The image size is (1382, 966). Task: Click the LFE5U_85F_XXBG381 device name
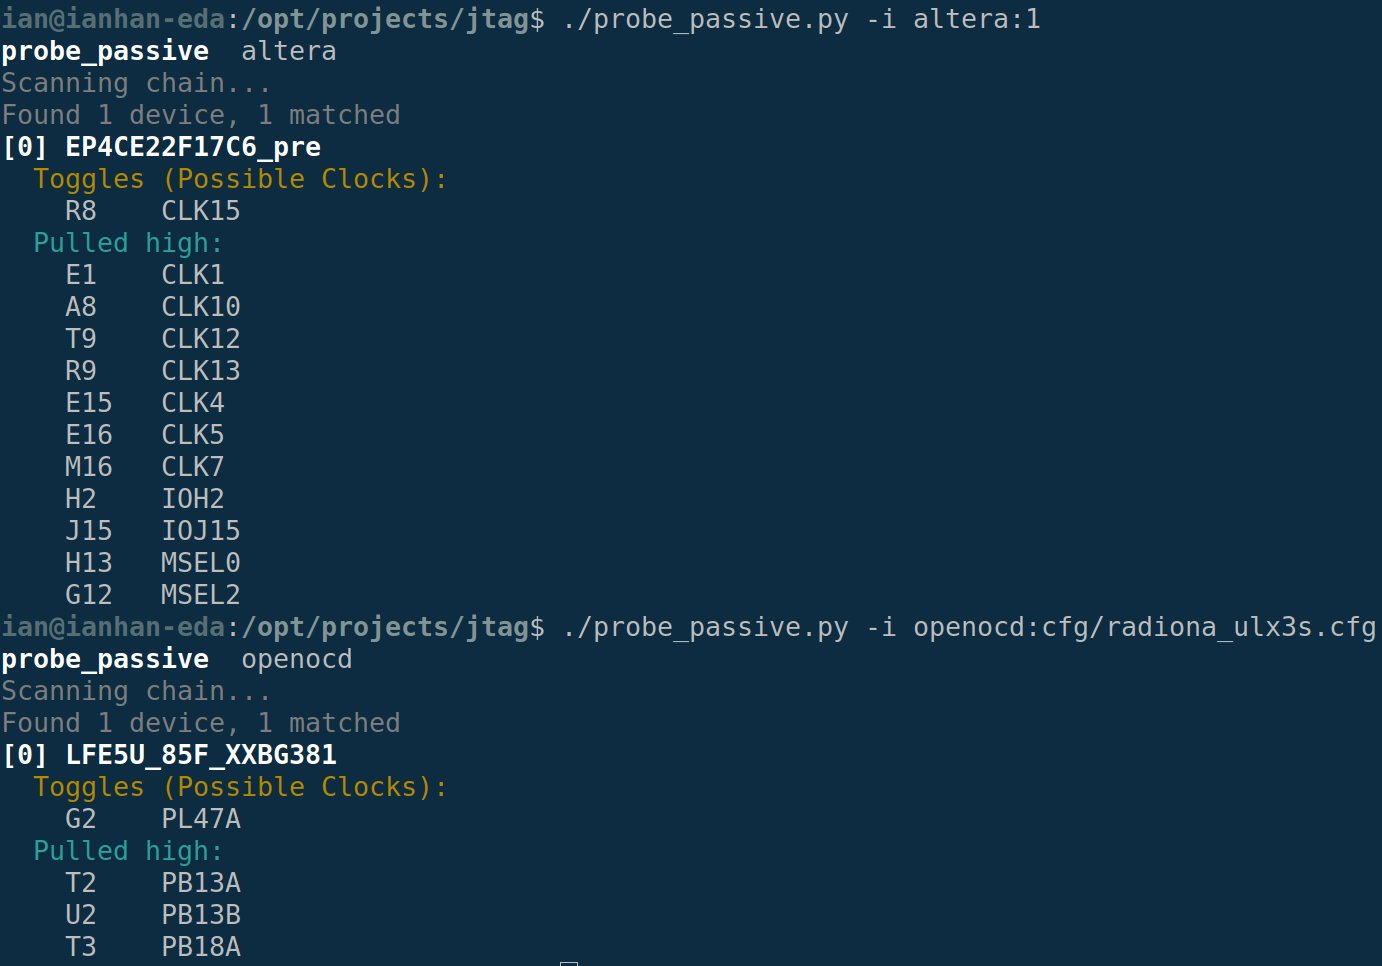point(200,755)
